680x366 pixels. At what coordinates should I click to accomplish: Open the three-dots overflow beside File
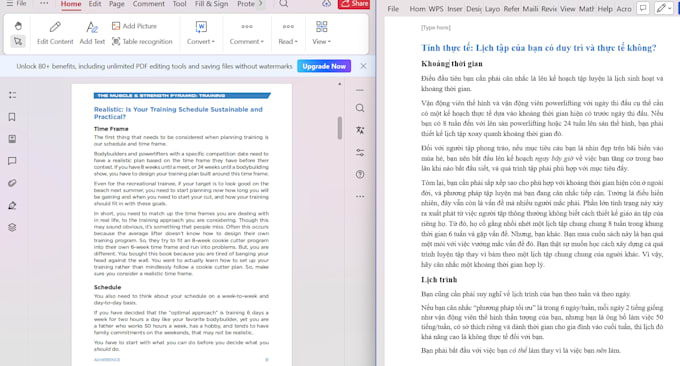[x=44, y=3]
